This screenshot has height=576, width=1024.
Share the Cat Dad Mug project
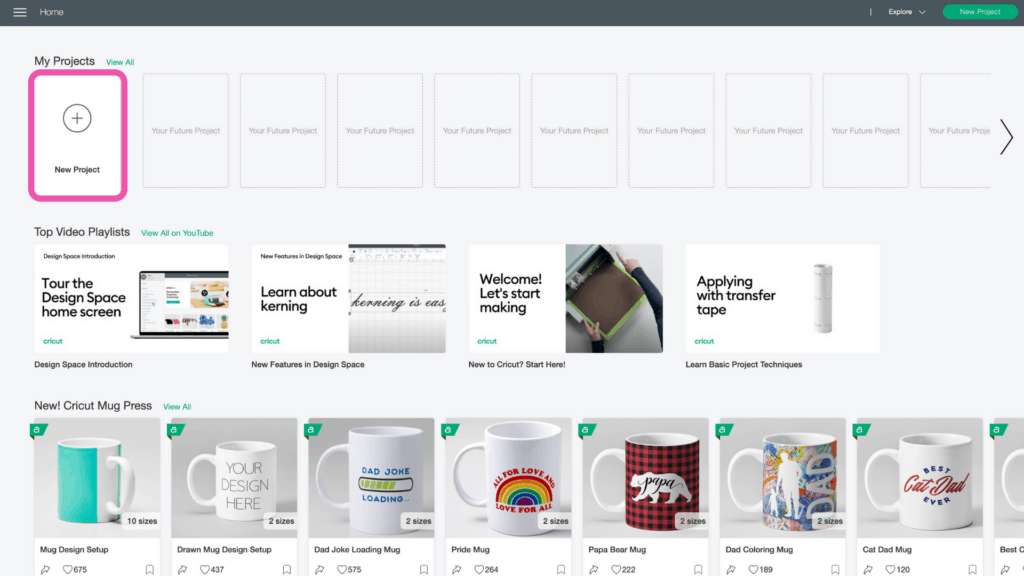click(869, 569)
